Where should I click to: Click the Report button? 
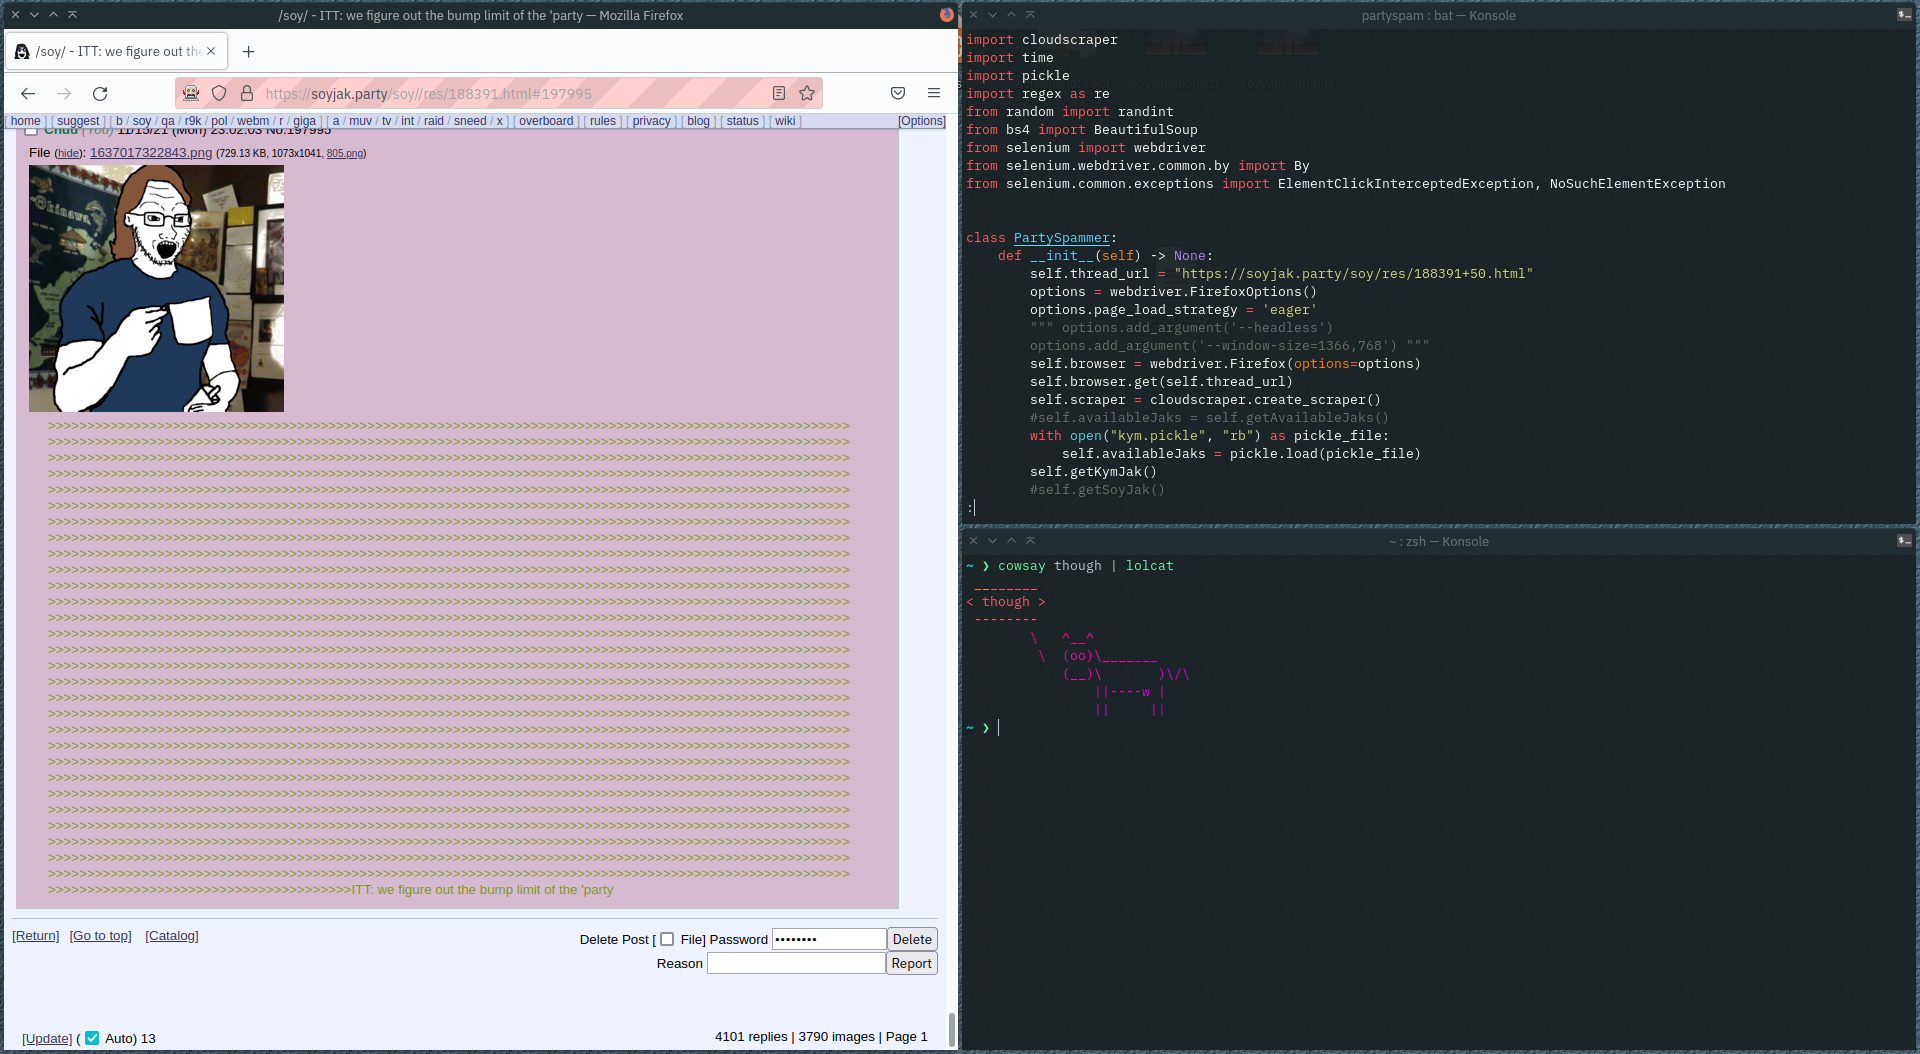pos(911,963)
